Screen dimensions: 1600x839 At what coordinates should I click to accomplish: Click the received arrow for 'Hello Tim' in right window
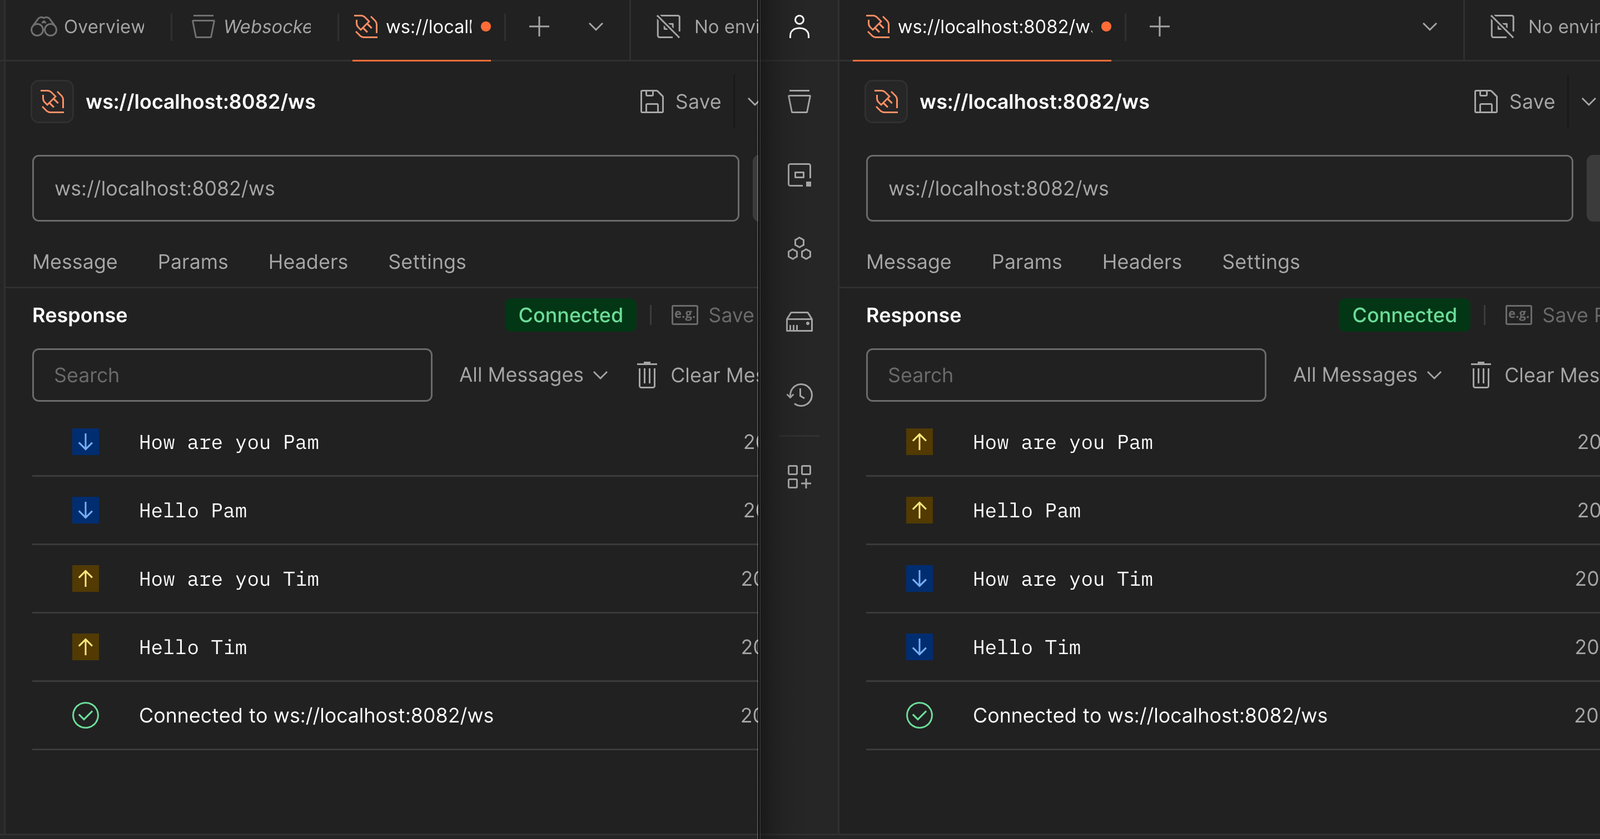(x=920, y=647)
